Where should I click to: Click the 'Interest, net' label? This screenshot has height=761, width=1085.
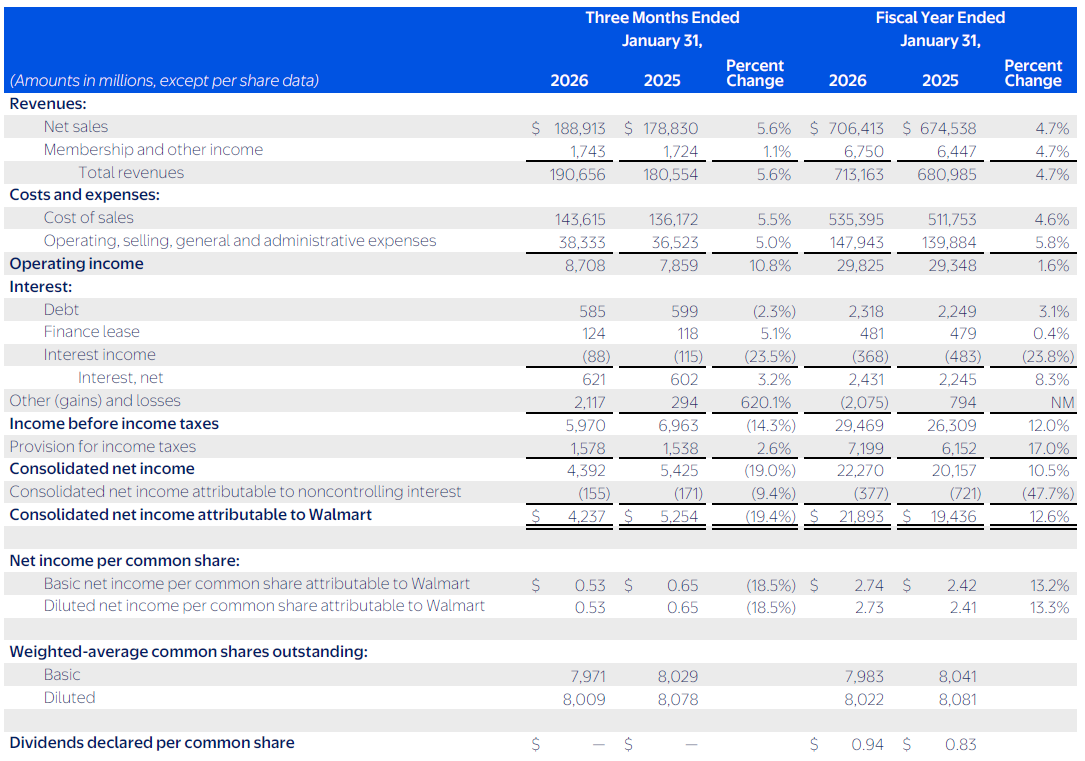pyautogui.click(x=120, y=378)
